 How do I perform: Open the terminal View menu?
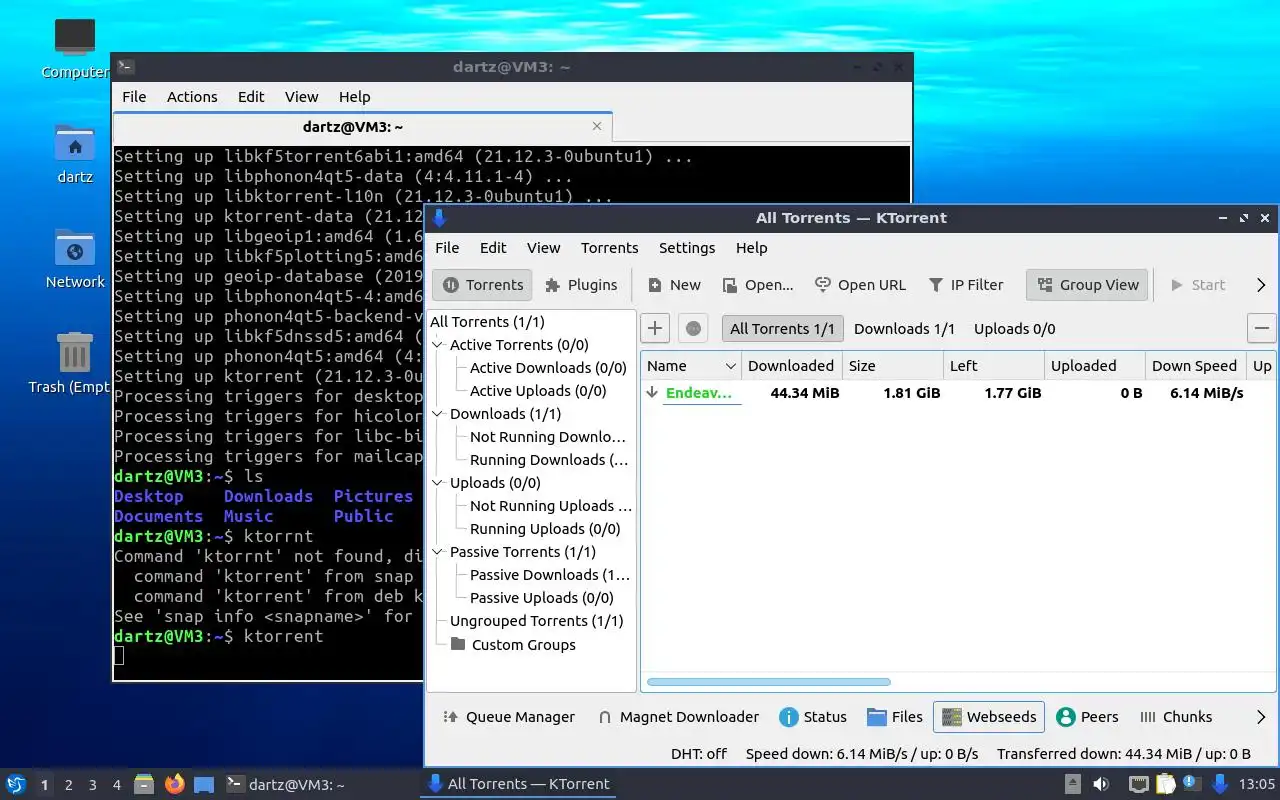pos(301,97)
